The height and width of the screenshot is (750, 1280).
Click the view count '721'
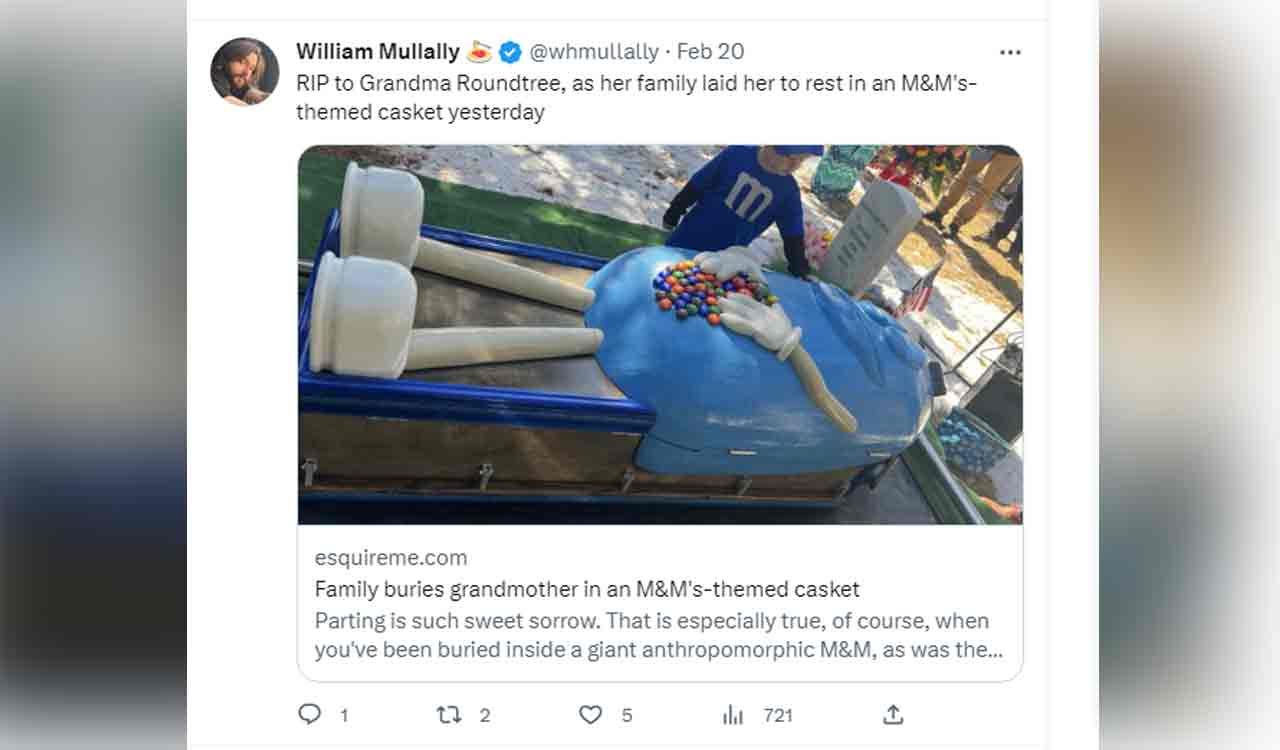tap(776, 715)
